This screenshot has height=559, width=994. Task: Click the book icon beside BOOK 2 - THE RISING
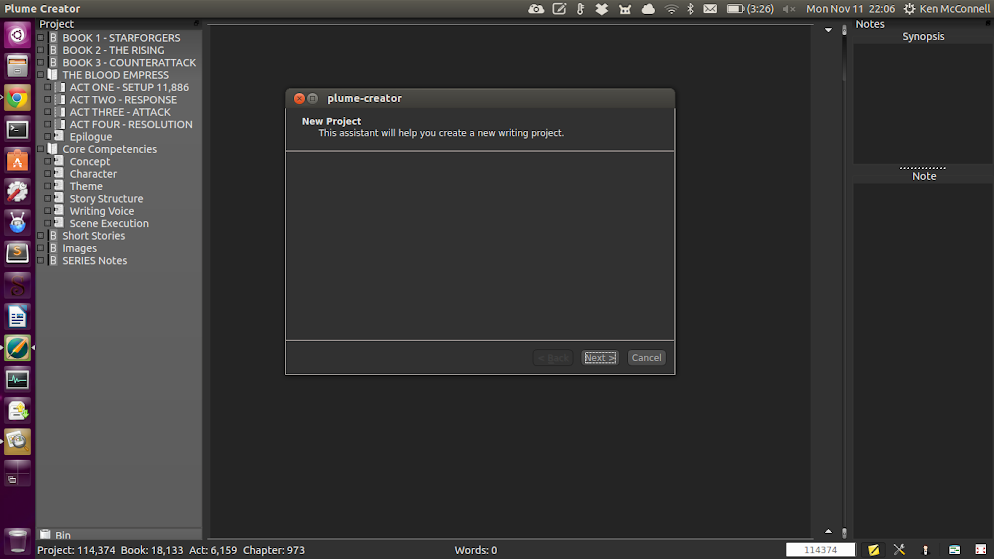[x=54, y=50]
